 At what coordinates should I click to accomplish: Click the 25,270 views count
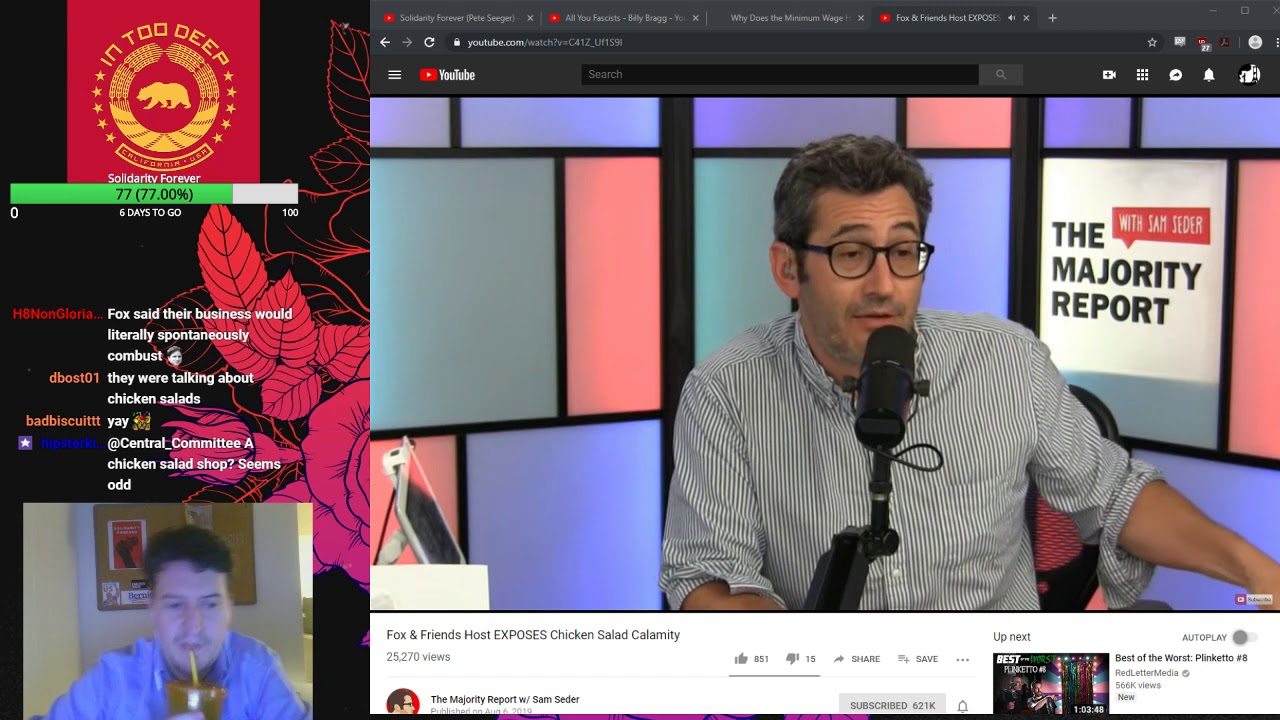418,657
